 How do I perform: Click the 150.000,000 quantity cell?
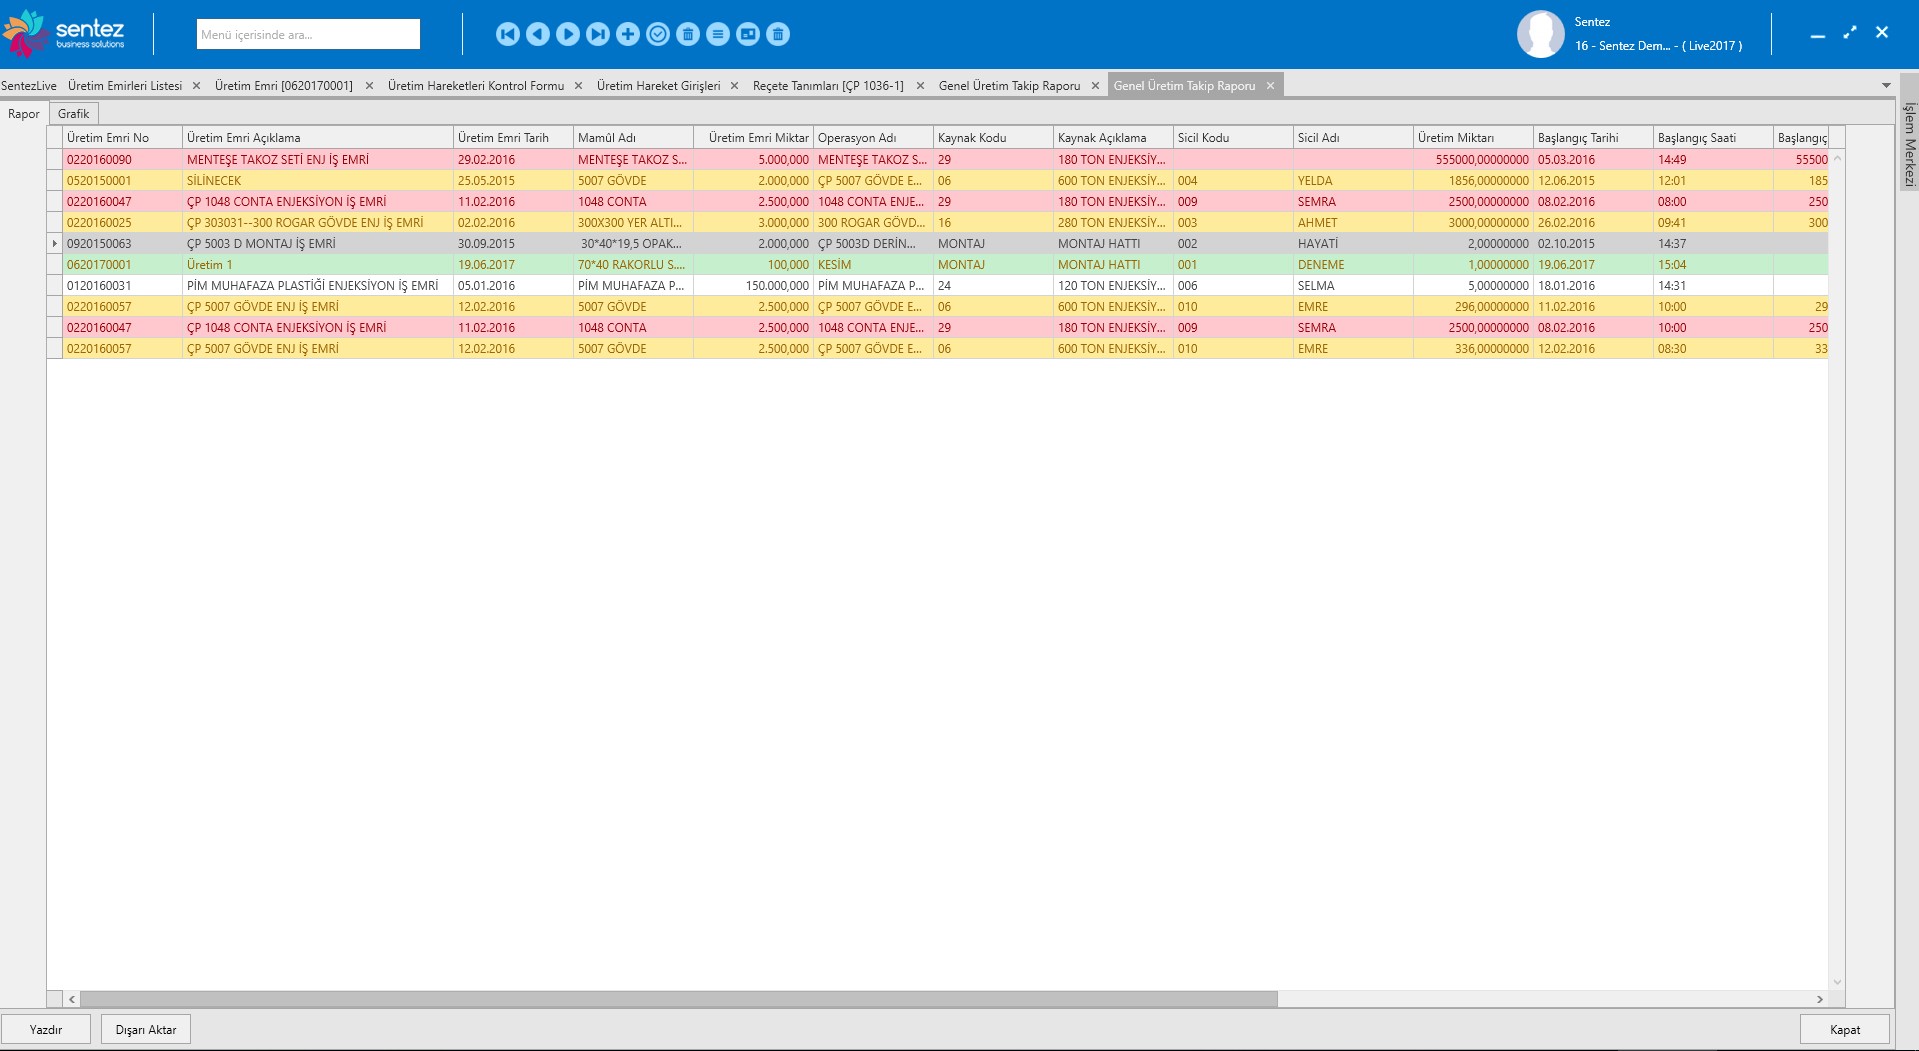click(x=753, y=285)
